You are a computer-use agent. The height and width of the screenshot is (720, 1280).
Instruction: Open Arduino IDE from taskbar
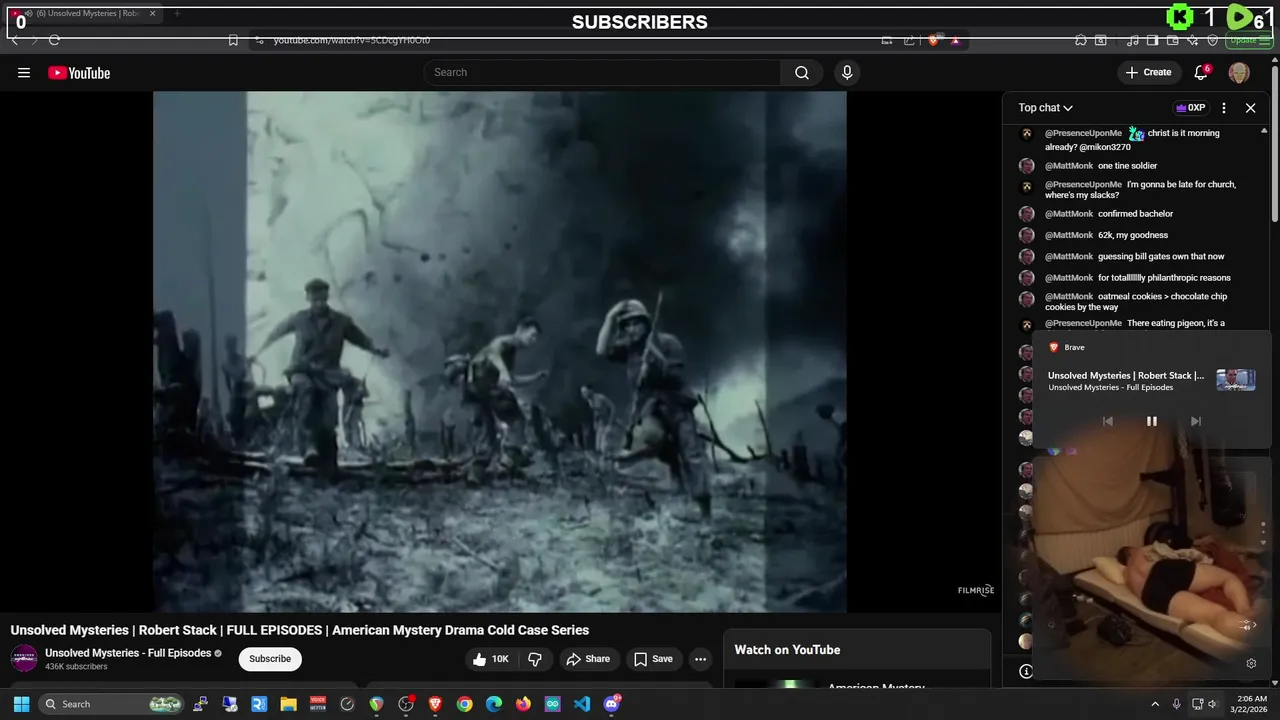point(553,704)
